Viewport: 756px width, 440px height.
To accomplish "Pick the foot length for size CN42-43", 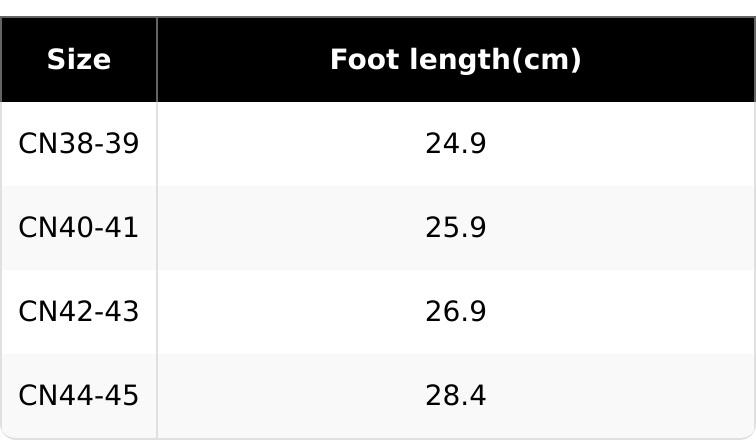I will tap(455, 312).
